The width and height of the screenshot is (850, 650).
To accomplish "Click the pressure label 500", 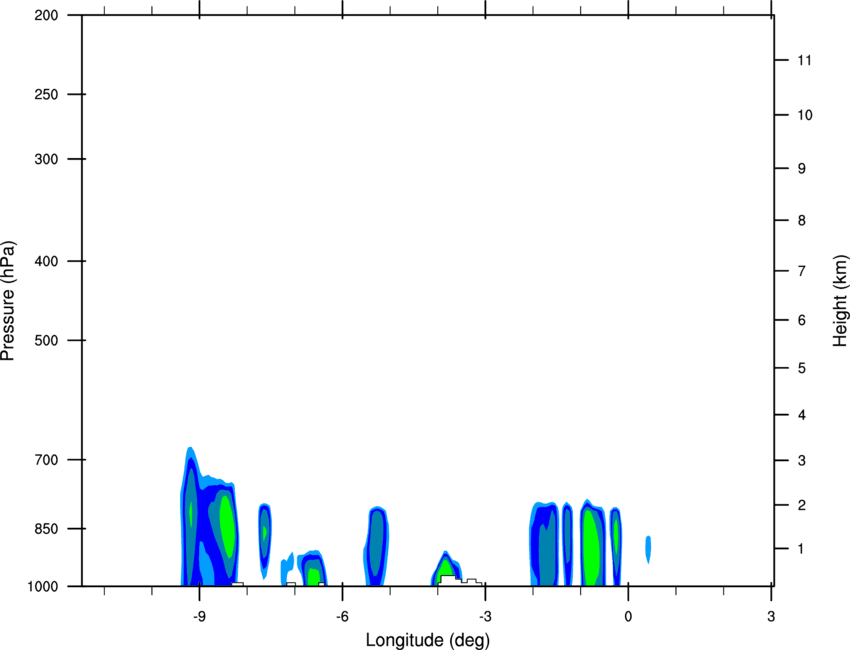I will 46,340.
